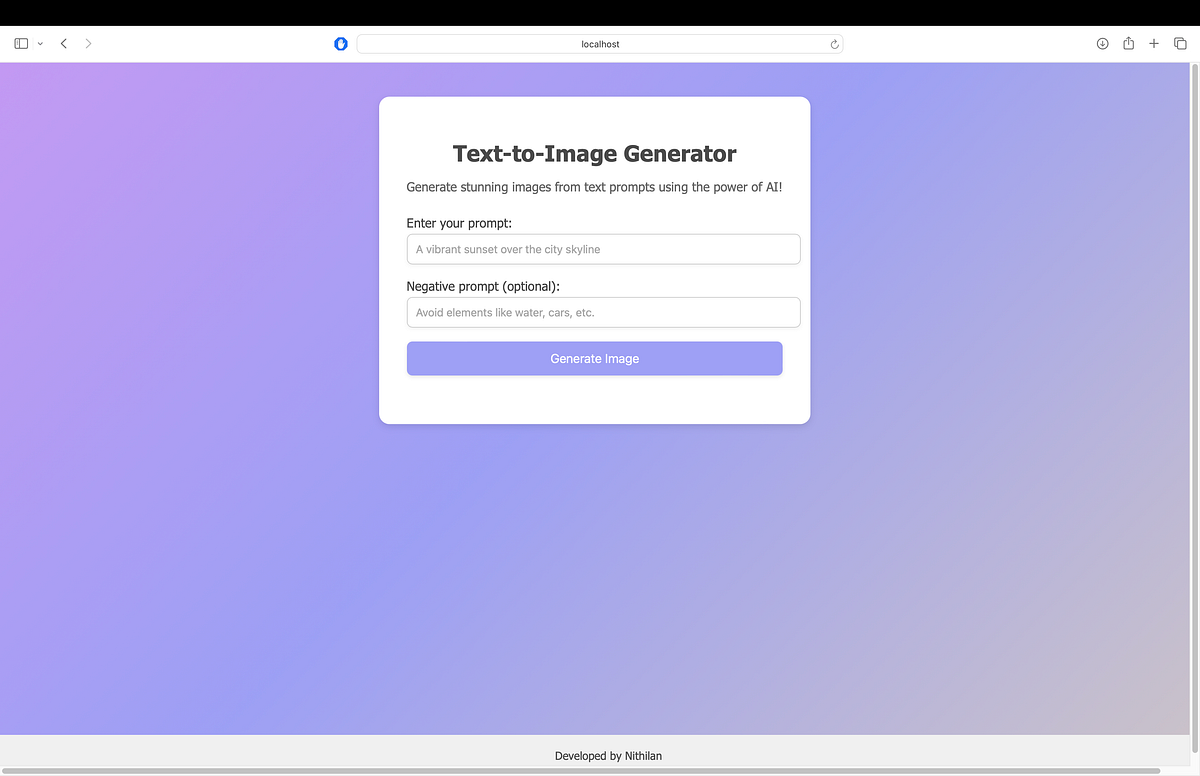Click the back navigation arrow

pyautogui.click(x=63, y=43)
